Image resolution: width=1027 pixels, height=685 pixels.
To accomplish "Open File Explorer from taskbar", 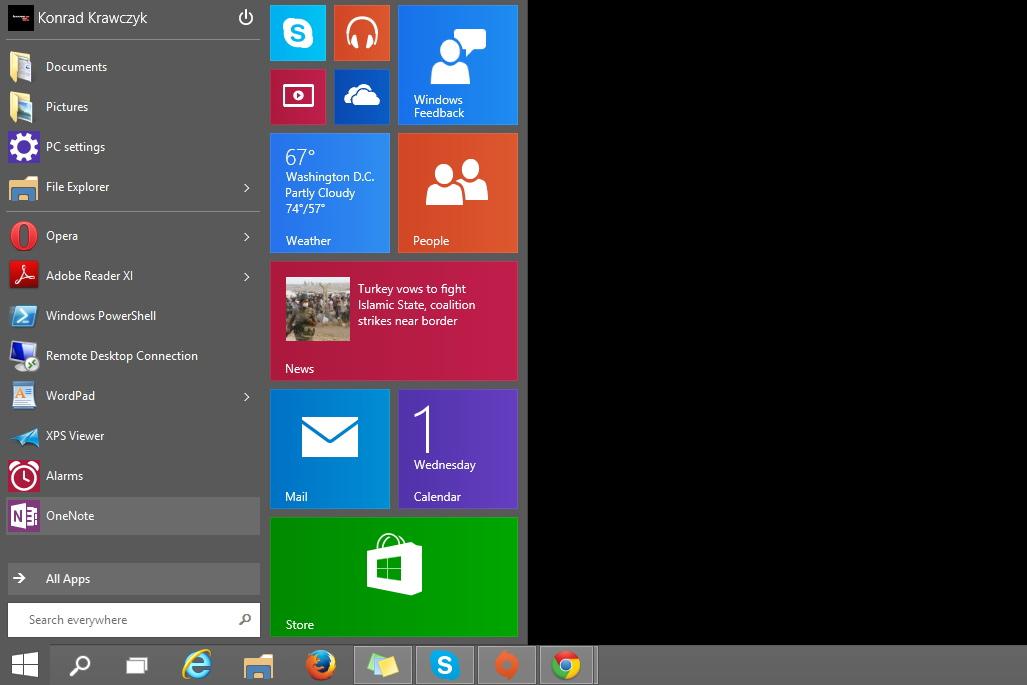I will tap(258, 665).
